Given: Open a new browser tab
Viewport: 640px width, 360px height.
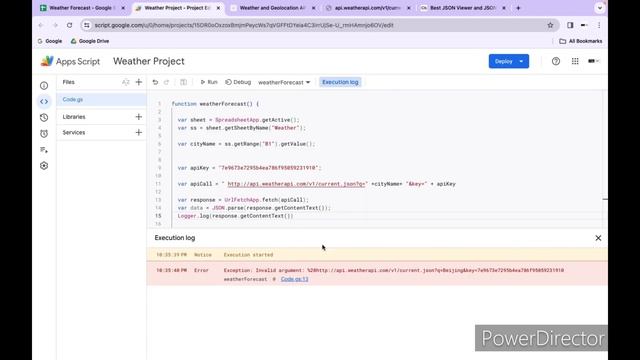Looking at the screenshot, I should click(518, 8).
